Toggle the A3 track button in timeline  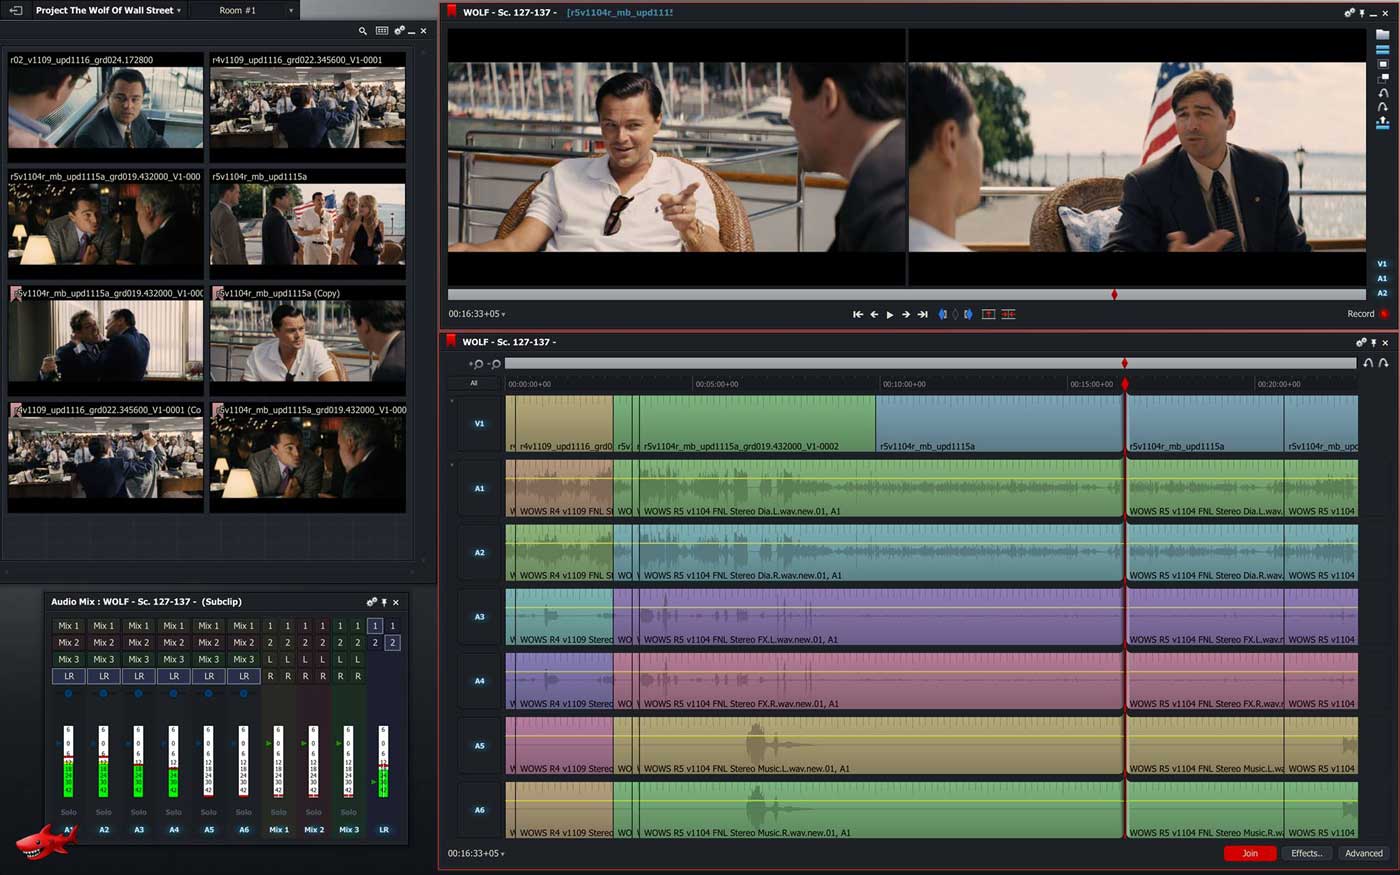coord(479,617)
